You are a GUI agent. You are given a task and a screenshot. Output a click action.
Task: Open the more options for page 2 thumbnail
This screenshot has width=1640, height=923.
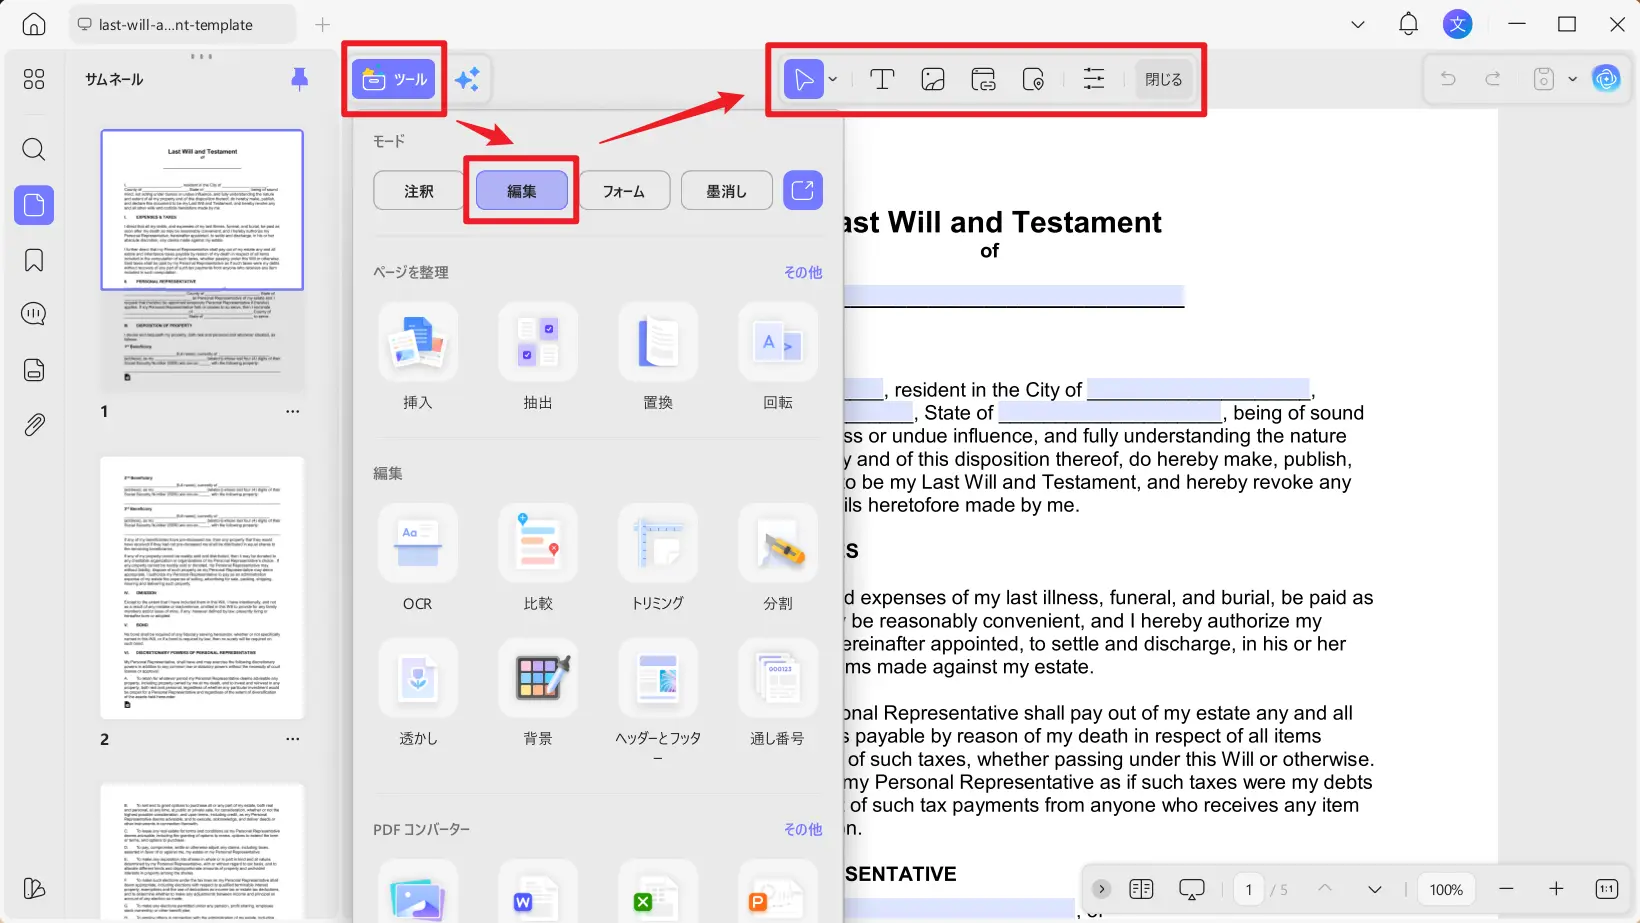tap(292, 739)
